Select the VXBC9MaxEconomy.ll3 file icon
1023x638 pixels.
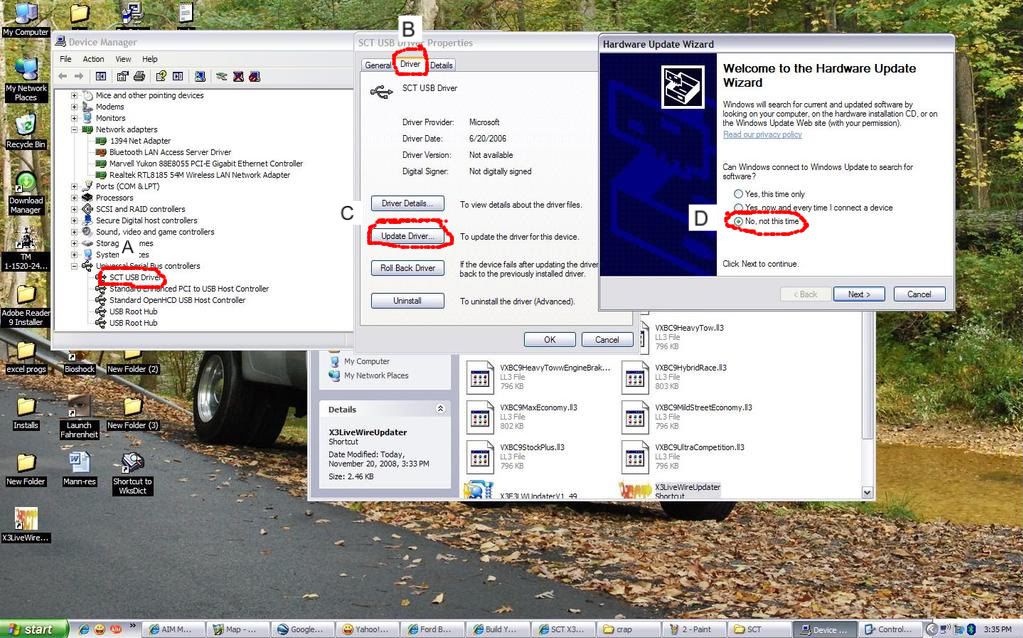[480, 418]
